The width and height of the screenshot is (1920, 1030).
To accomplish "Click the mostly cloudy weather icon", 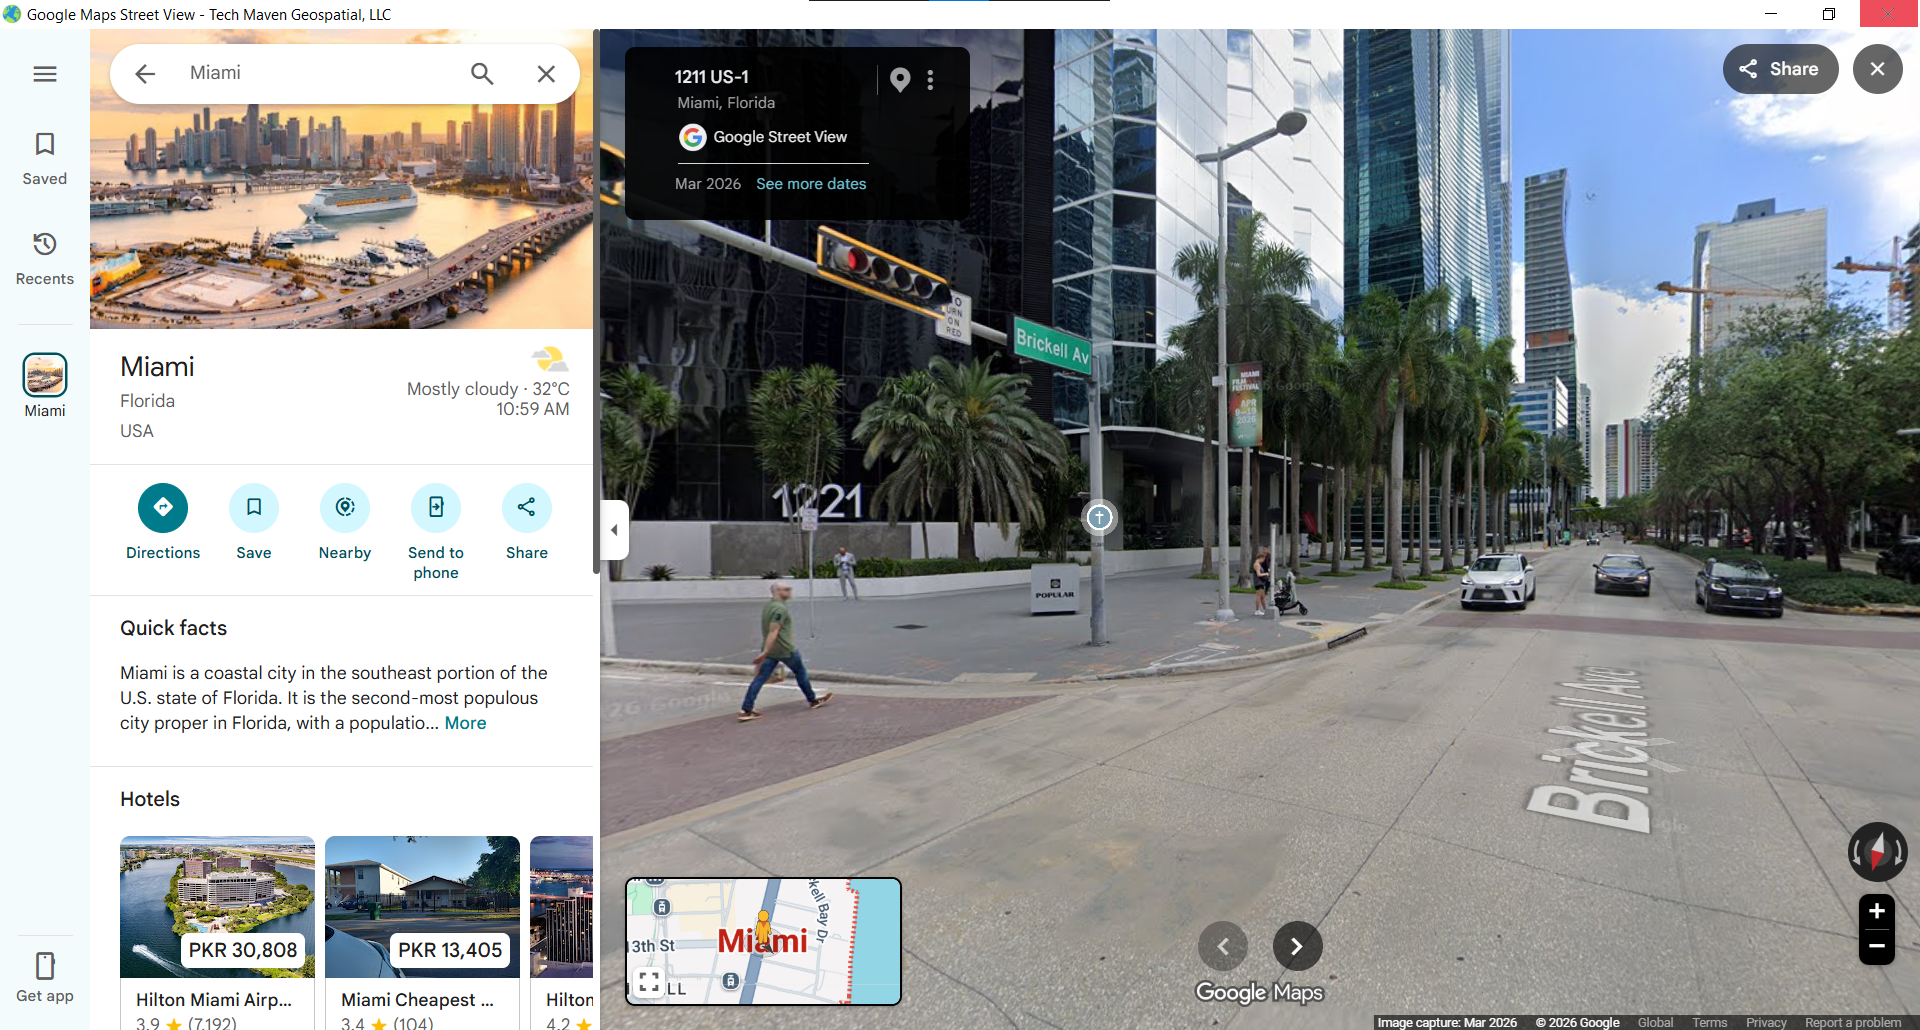I will [549, 359].
